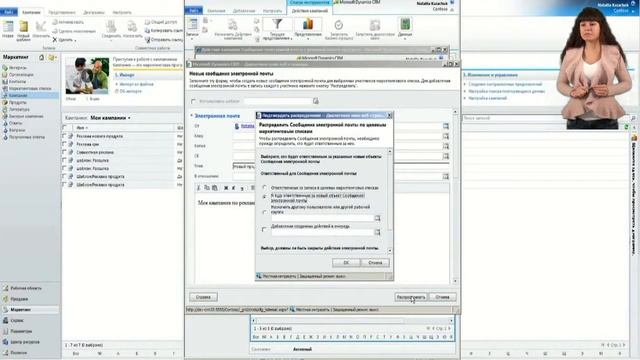This screenshot has height=360, width=640.
Task: Open the Мои кампании view dropdown
Action: (129, 118)
